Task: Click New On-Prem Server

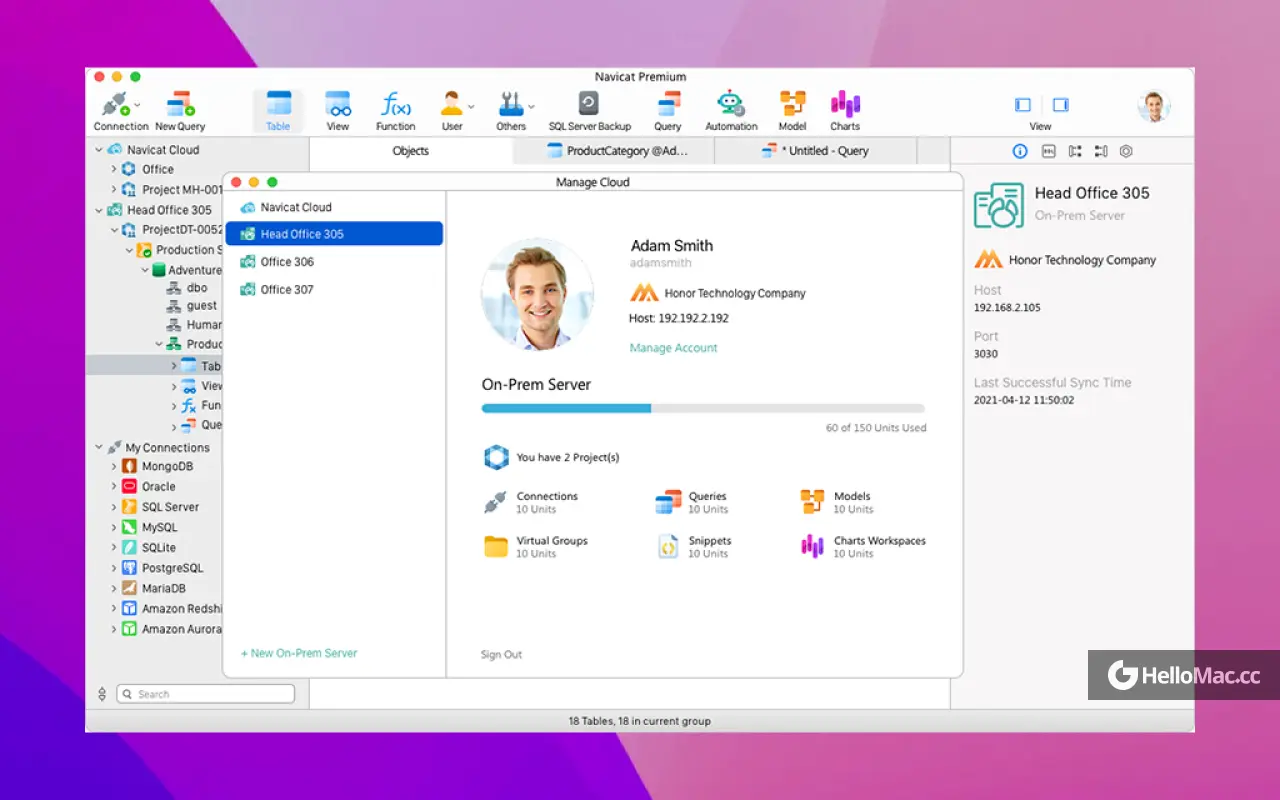Action: click(x=299, y=653)
